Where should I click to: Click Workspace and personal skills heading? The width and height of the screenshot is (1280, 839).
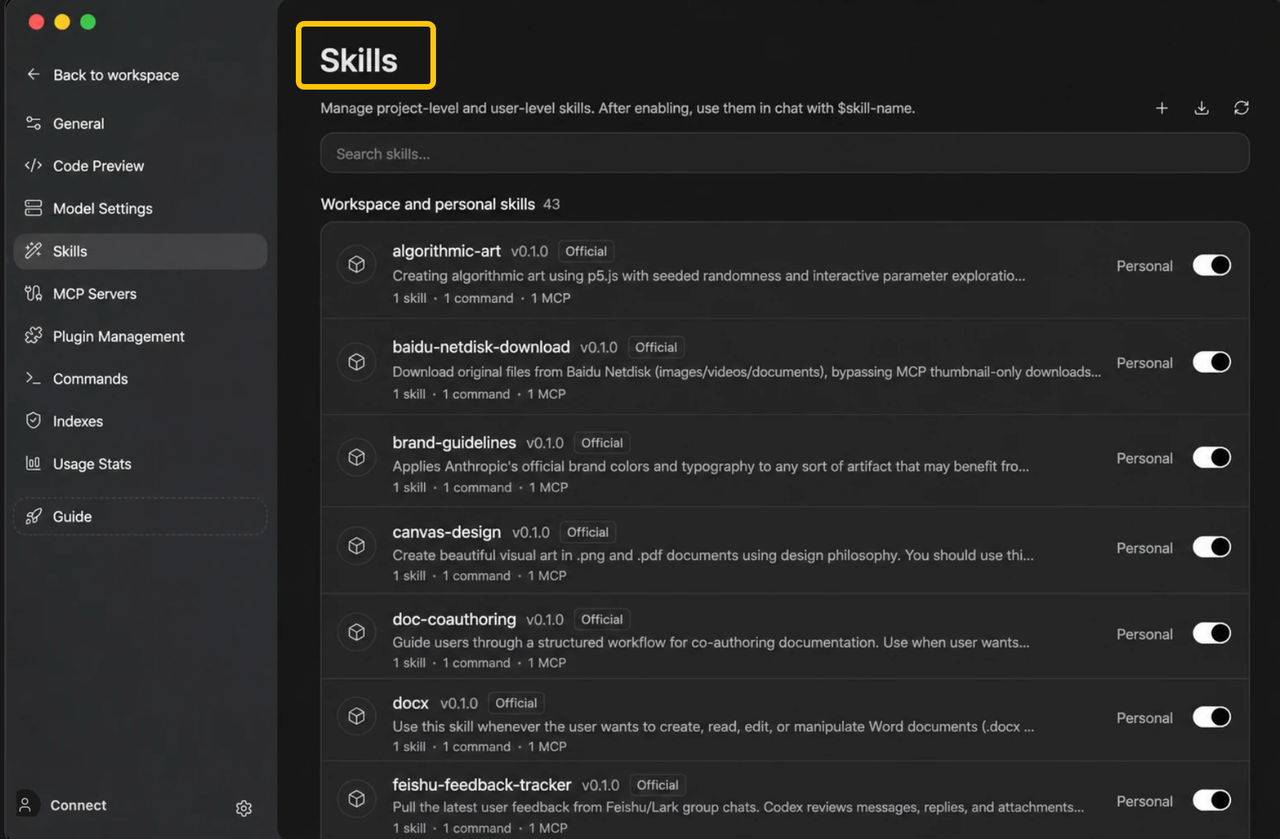[x=428, y=204]
